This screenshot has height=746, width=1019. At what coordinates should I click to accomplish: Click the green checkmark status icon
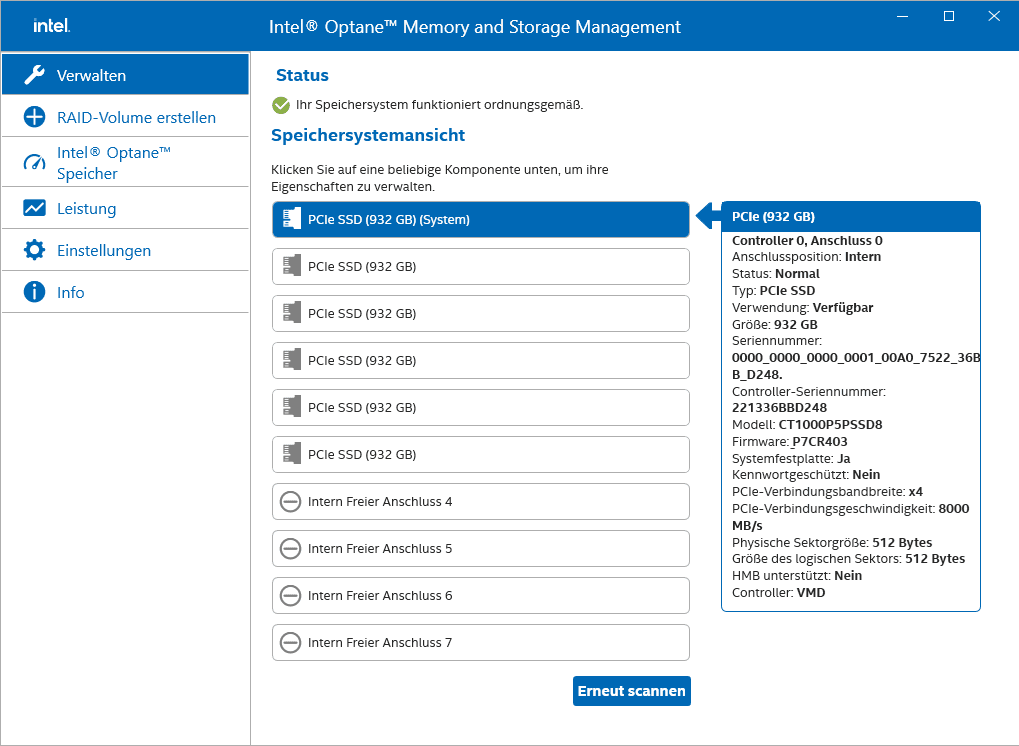tap(281, 105)
